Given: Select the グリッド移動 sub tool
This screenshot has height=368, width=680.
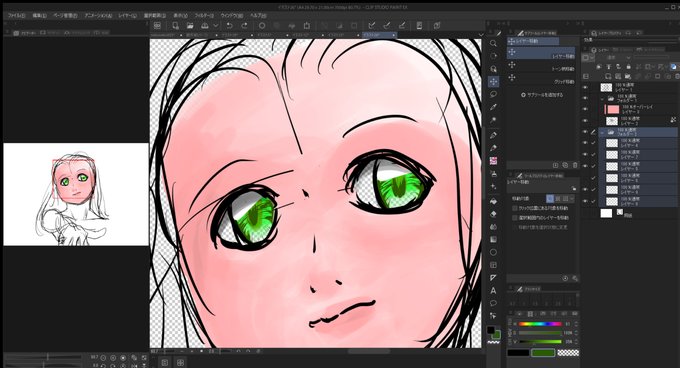Looking at the screenshot, I should point(542,79).
